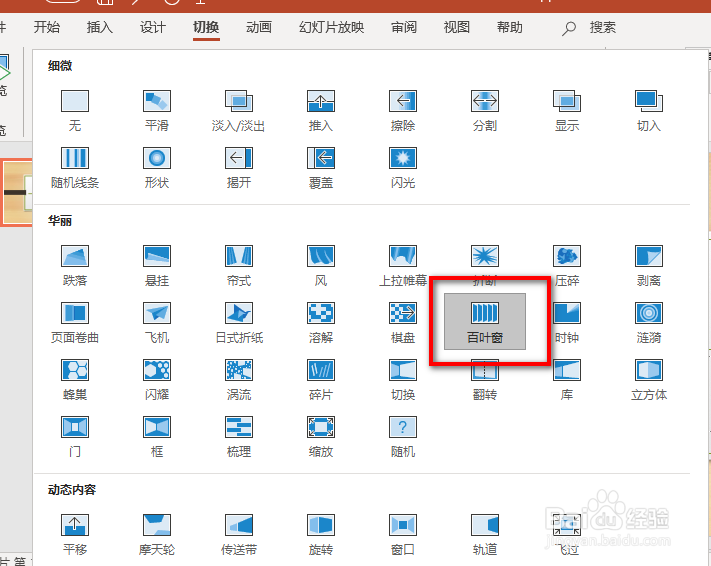
Task: Choose the 轨道 (Orbit) transition
Action: coord(485,535)
